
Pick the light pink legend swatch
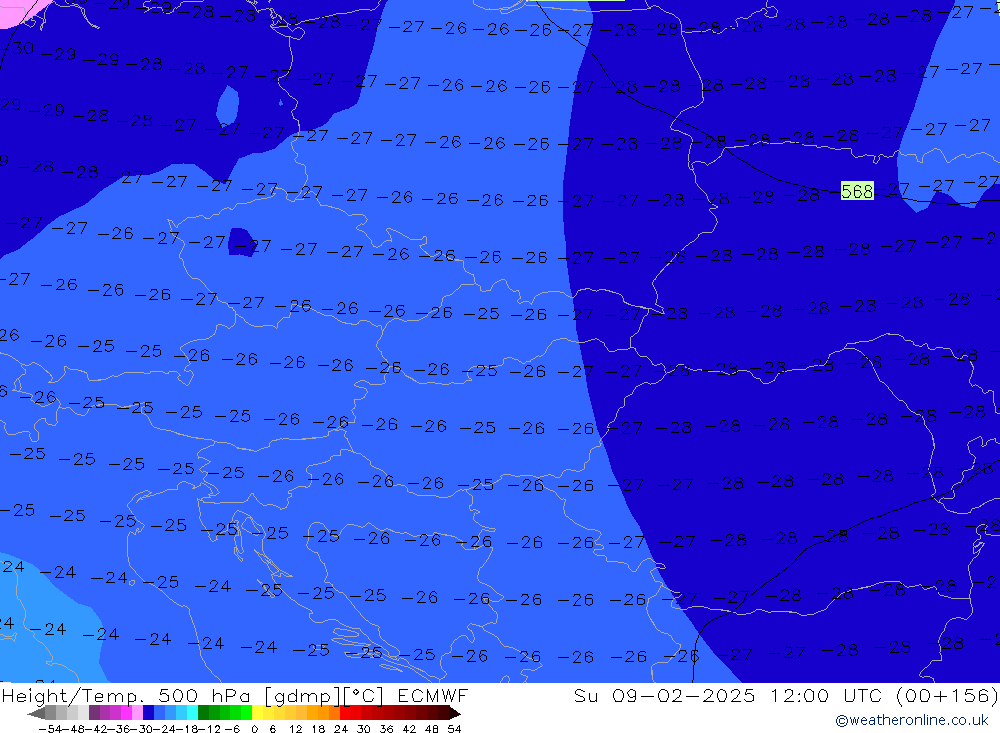[x=137, y=713]
